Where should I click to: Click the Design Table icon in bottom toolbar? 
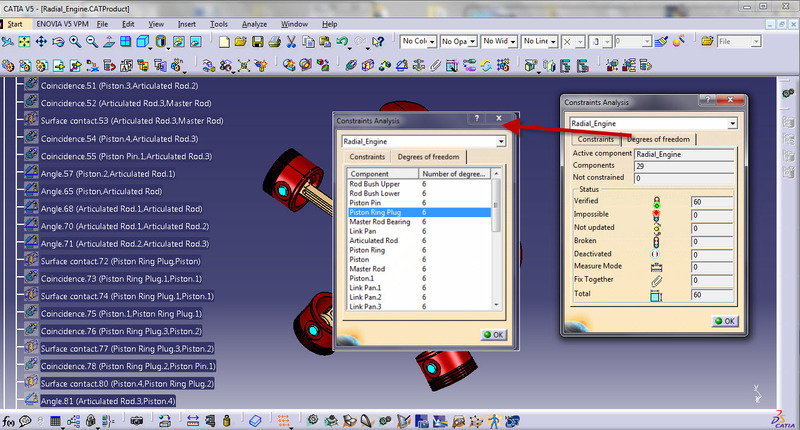point(56,421)
